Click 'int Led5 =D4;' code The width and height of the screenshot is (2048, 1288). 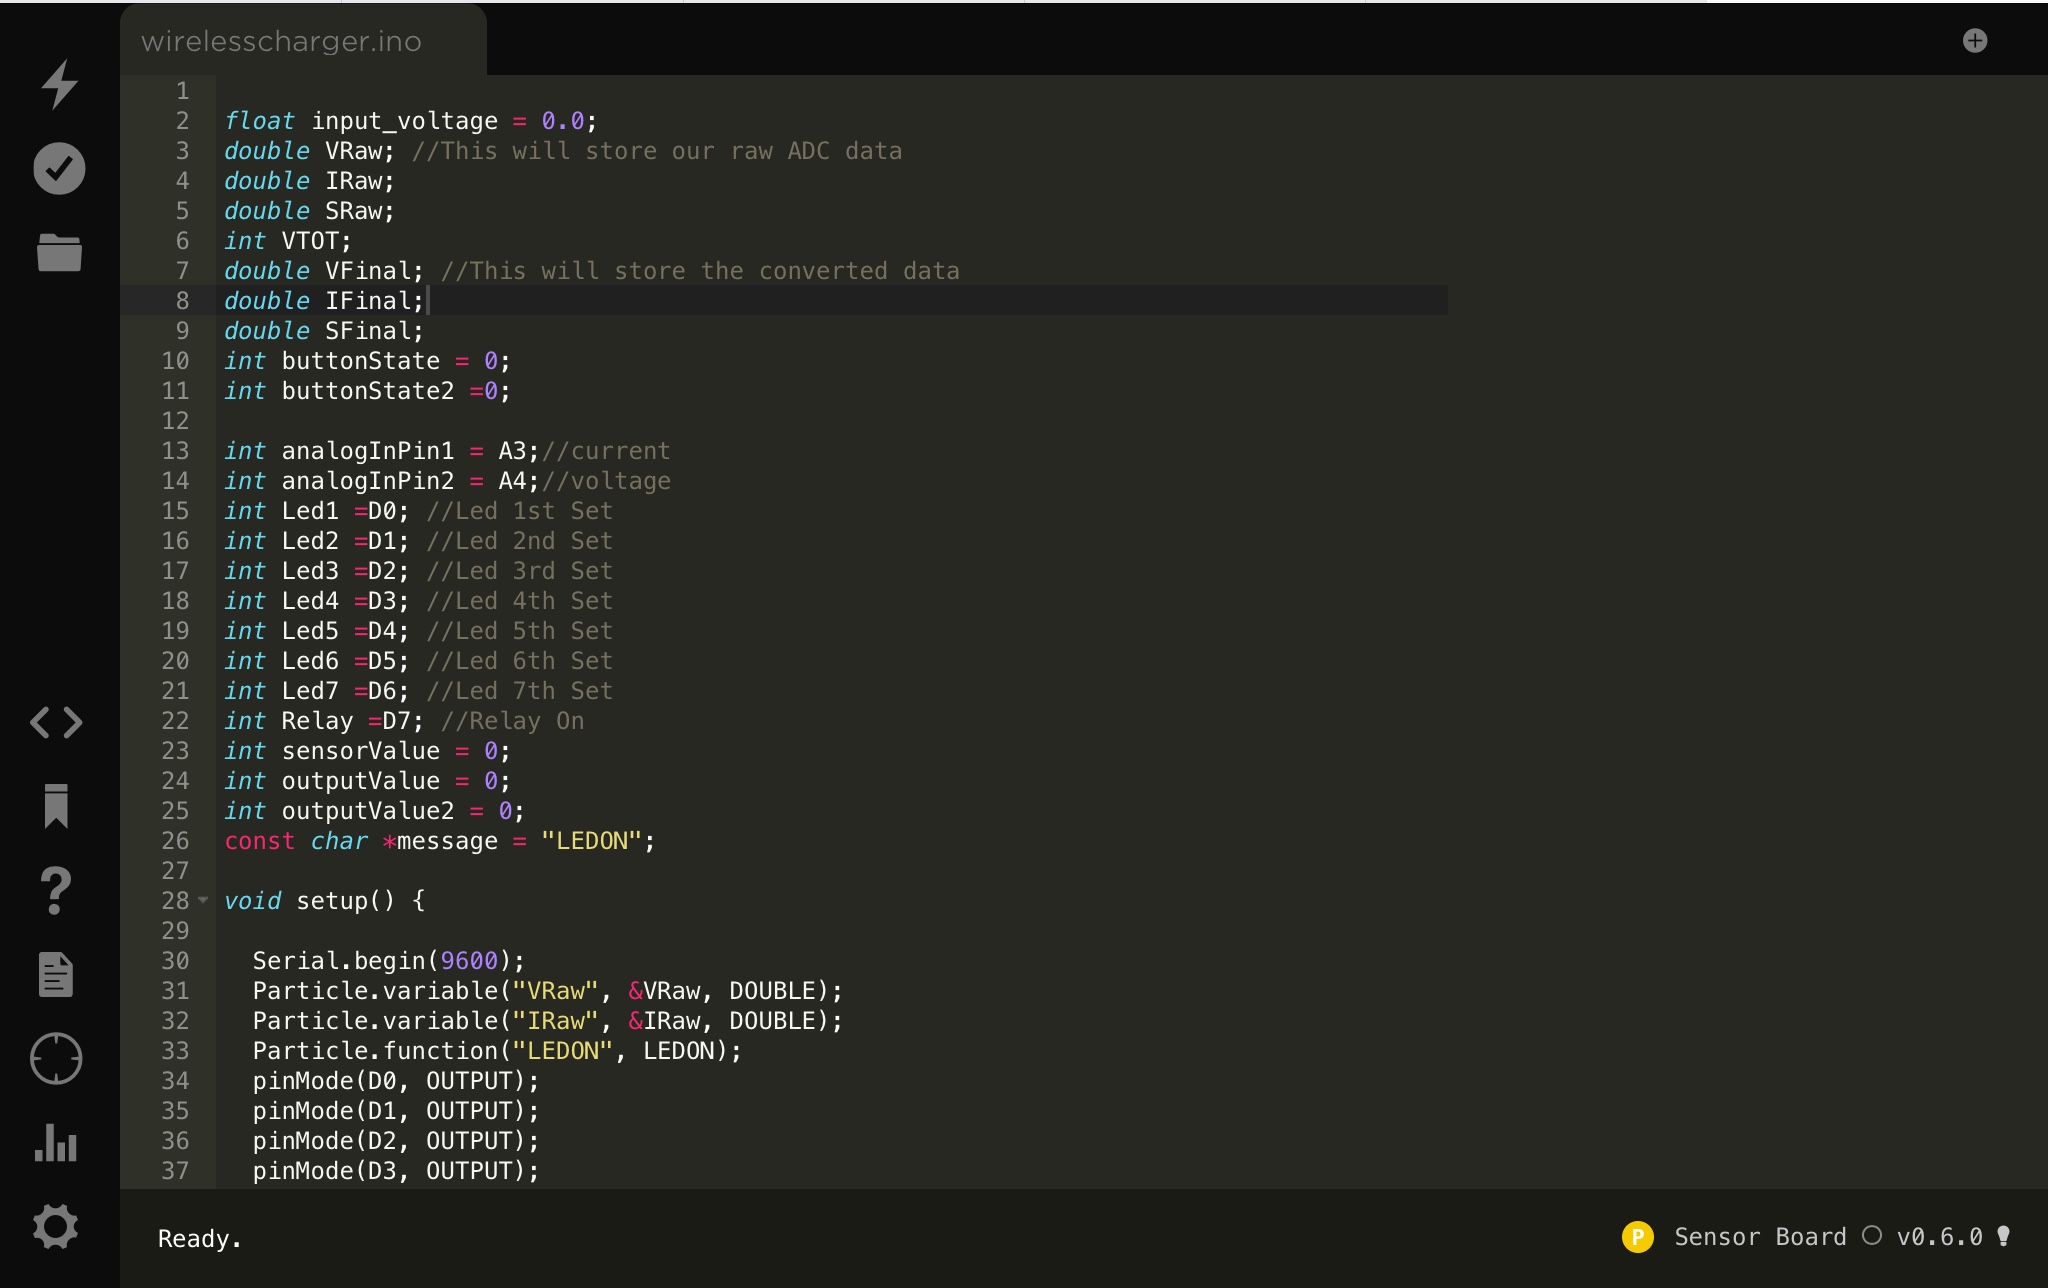click(x=316, y=631)
